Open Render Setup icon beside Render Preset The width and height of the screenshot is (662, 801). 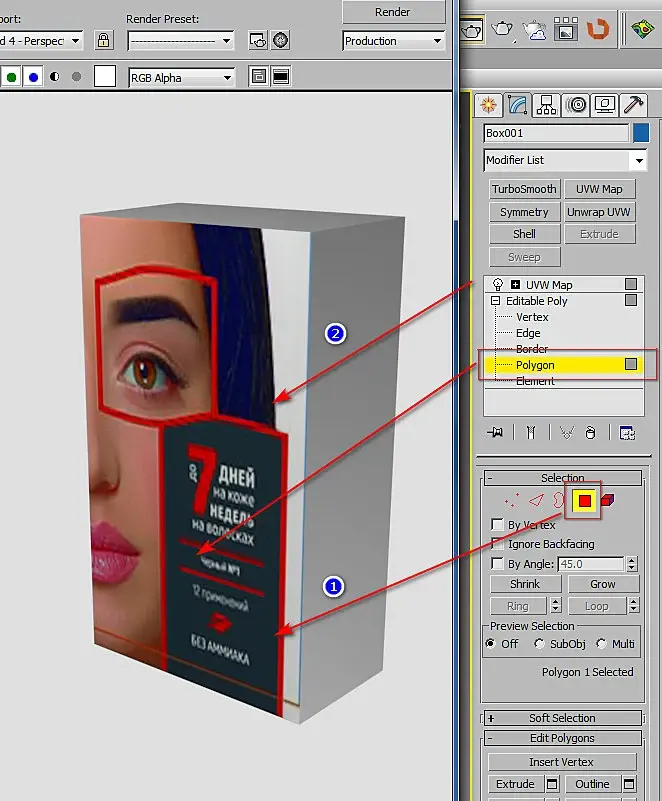coord(257,40)
